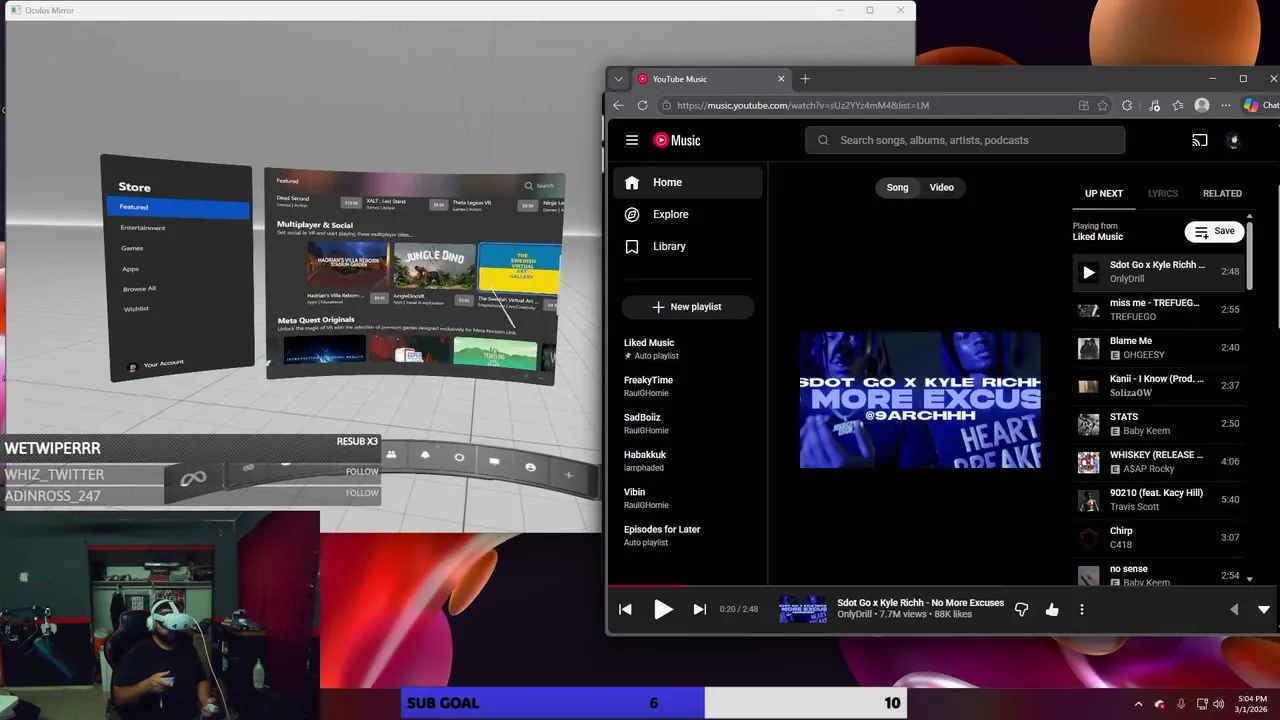Image resolution: width=1280 pixels, height=720 pixels.
Task: Expand volume controls with left arrow
Action: (x=1234, y=609)
